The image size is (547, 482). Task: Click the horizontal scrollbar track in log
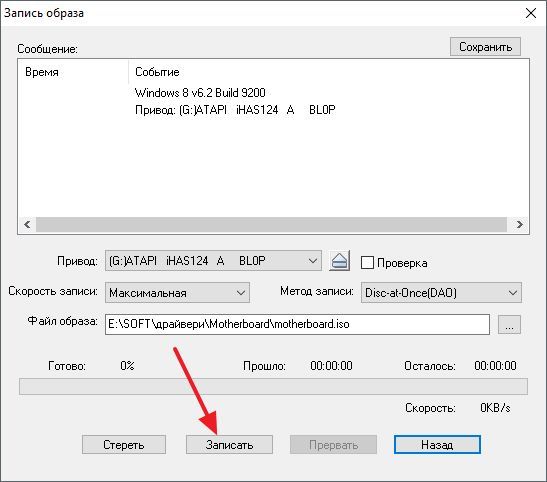271,224
